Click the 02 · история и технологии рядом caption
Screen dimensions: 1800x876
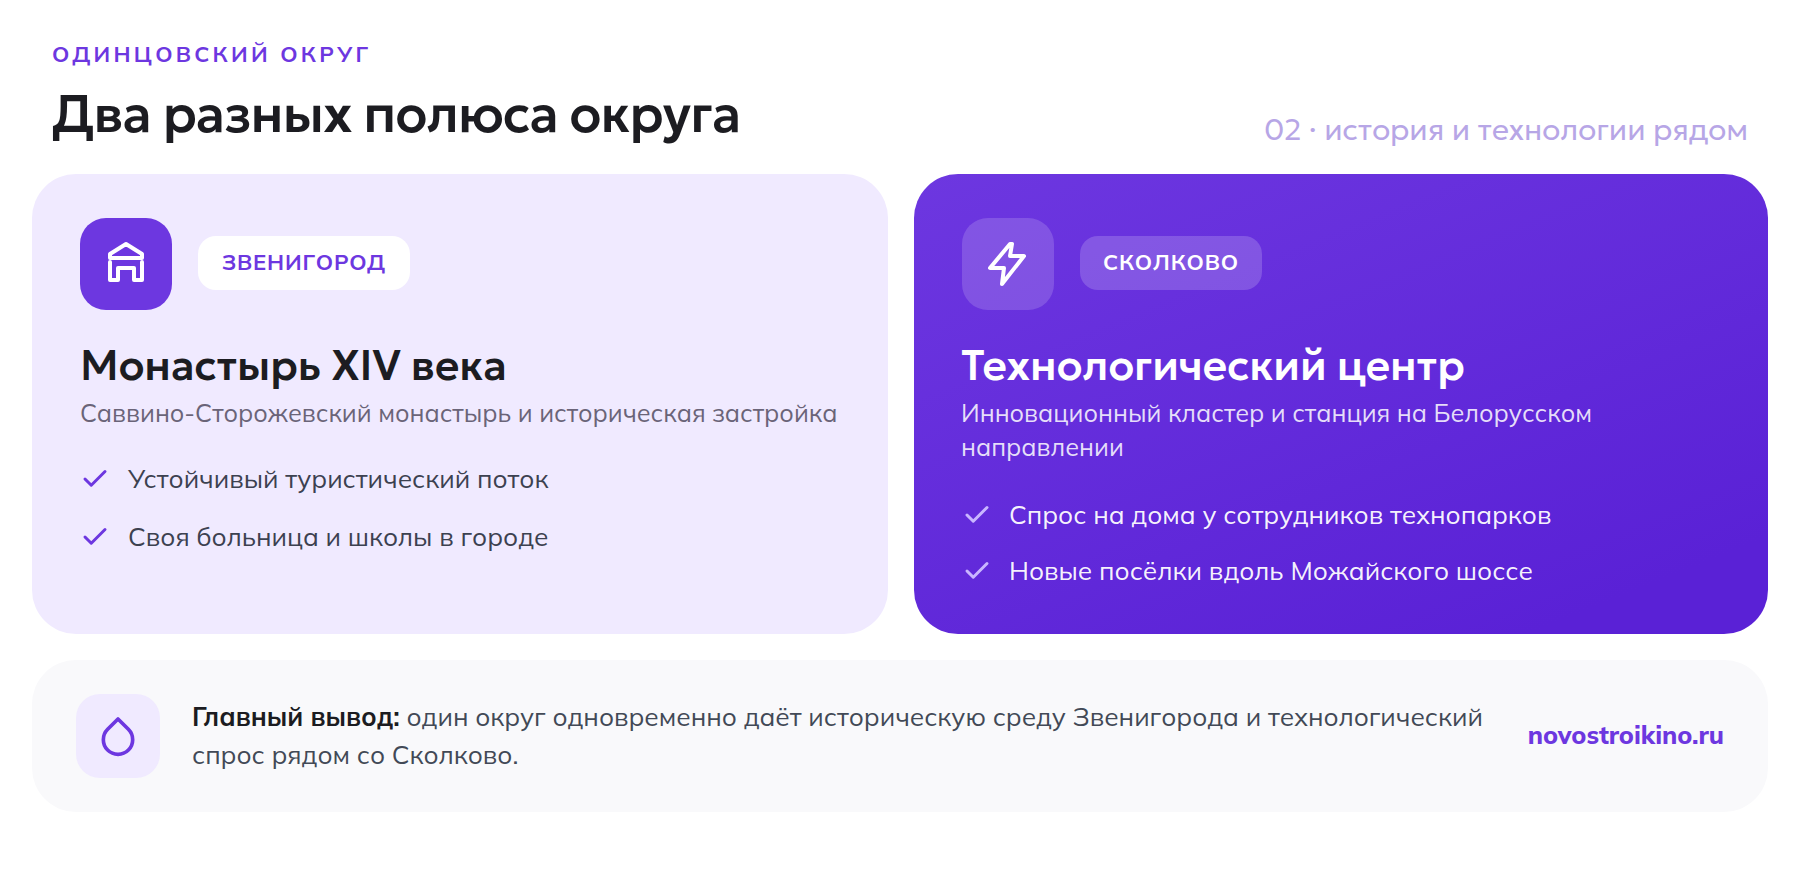(1506, 131)
